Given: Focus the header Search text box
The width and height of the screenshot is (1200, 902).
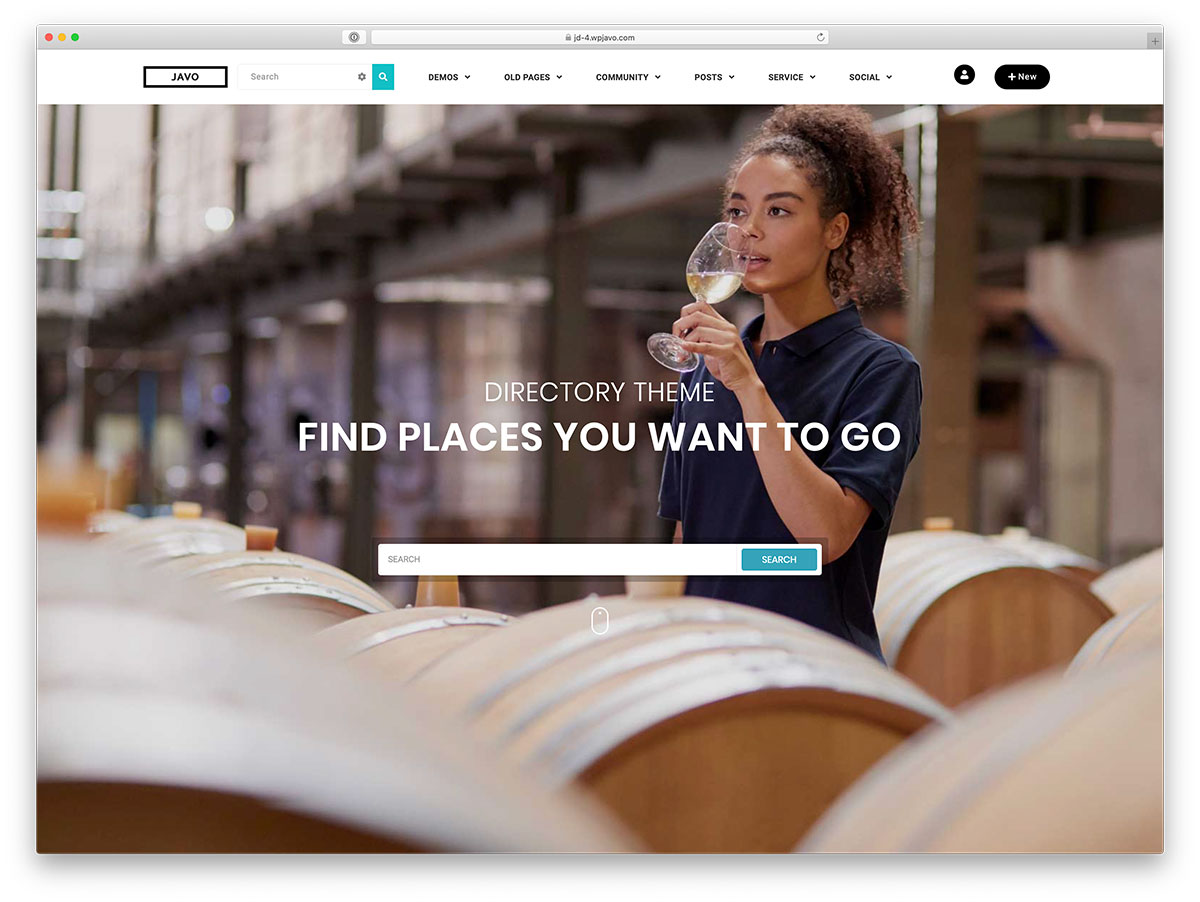Looking at the screenshot, I should (297, 77).
